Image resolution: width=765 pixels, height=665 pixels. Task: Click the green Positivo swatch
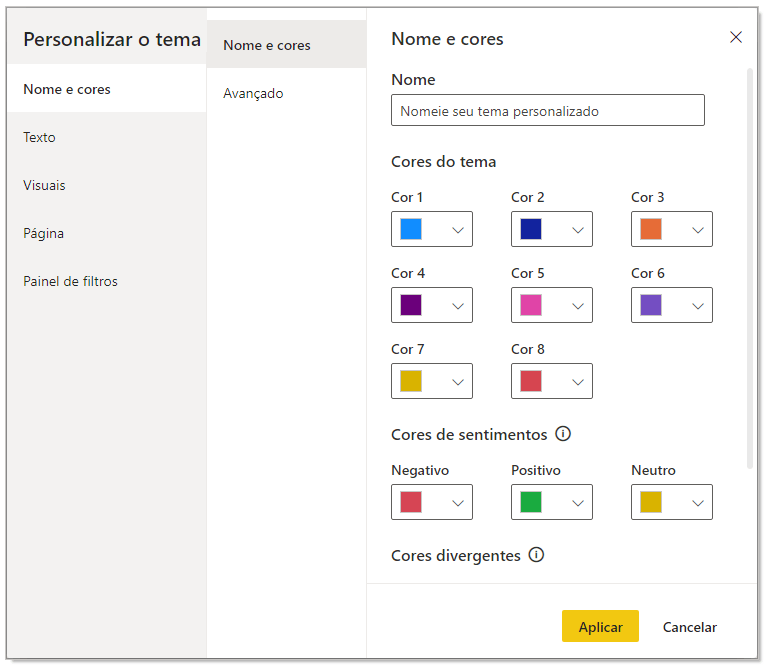[x=531, y=502]
